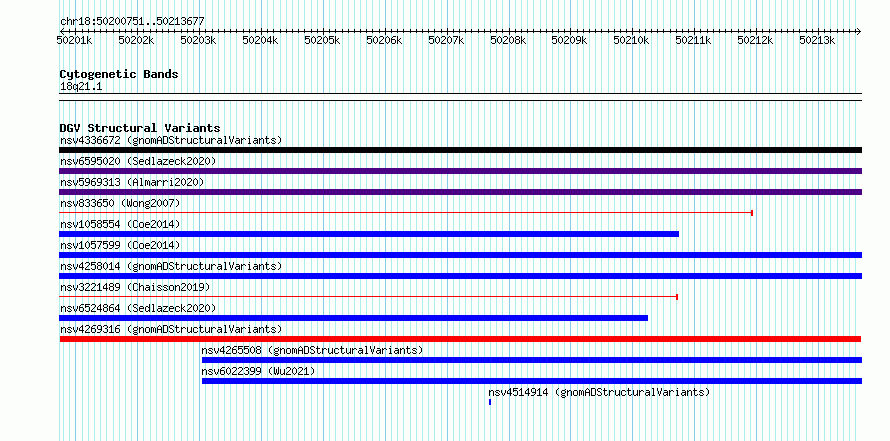Click the blue nsv4258014 variant bar
The image size is (890, 441).
(460, 276)
